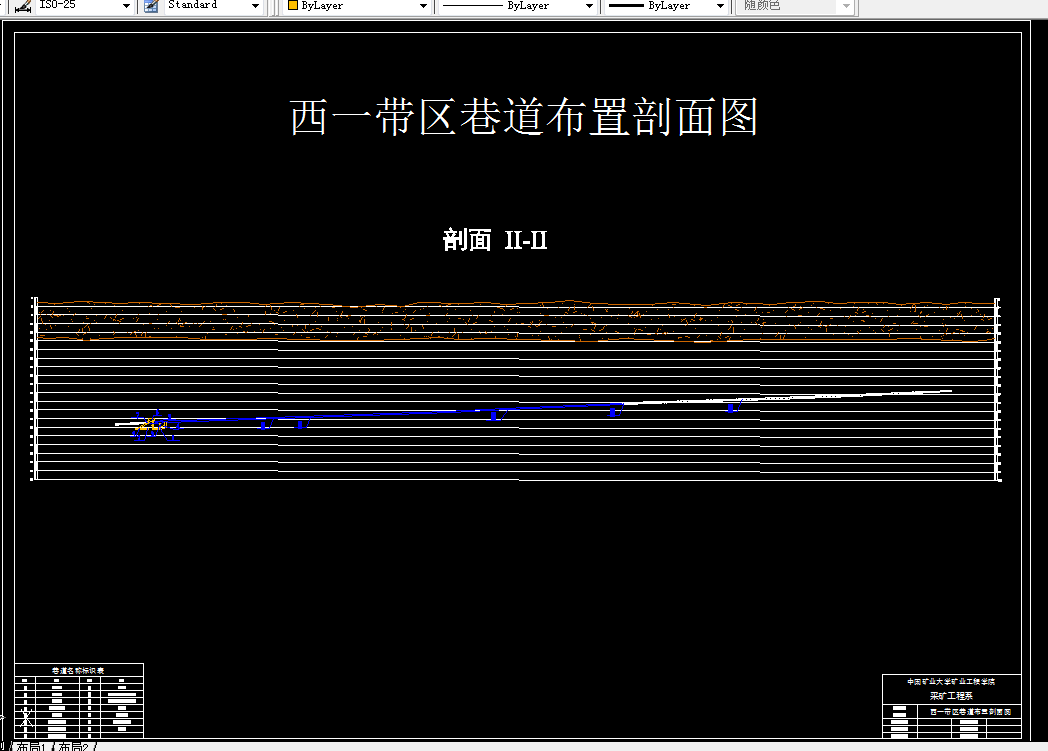
Task: Select the title text 西一带区巷道布置剖面图
Action: tap(524, 117)
